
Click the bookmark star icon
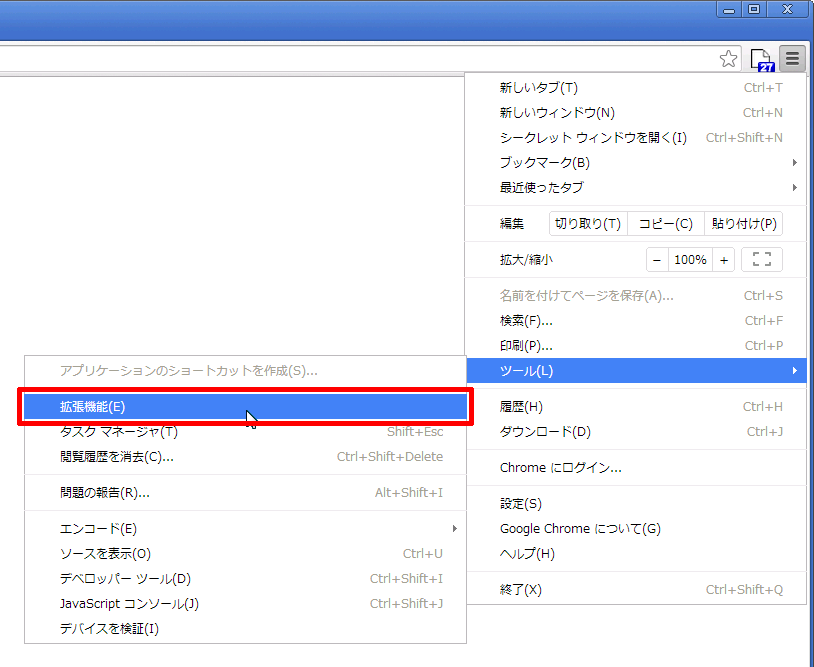click(x=729, y=59)
